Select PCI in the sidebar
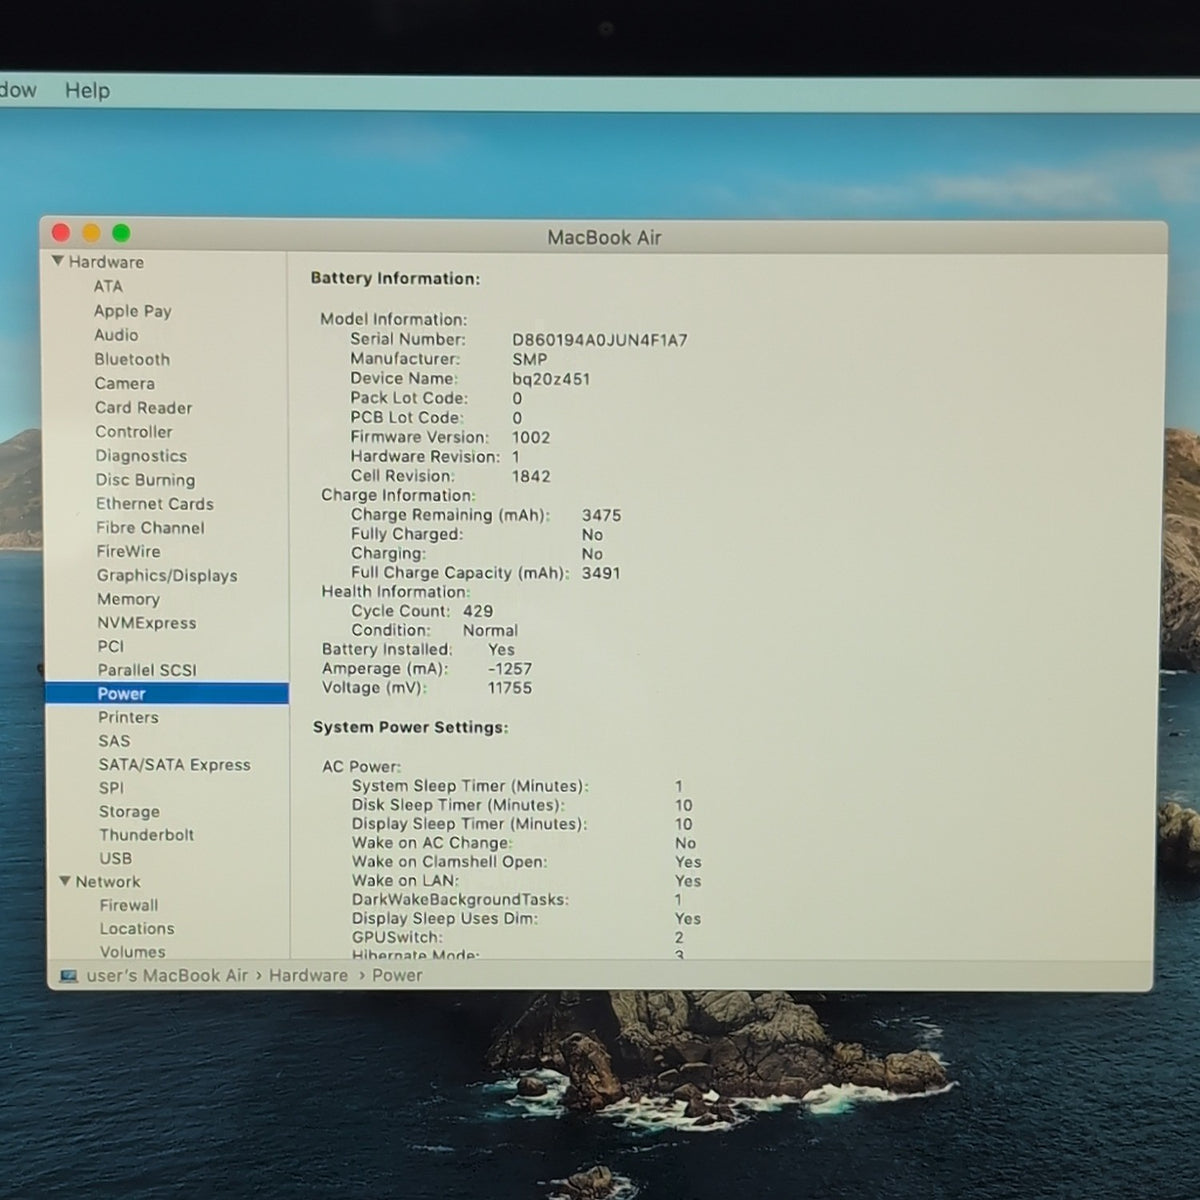Image resolution: width=1200 pixels, height=1200 pixels. pyautogui.click(x=111, y=646)
